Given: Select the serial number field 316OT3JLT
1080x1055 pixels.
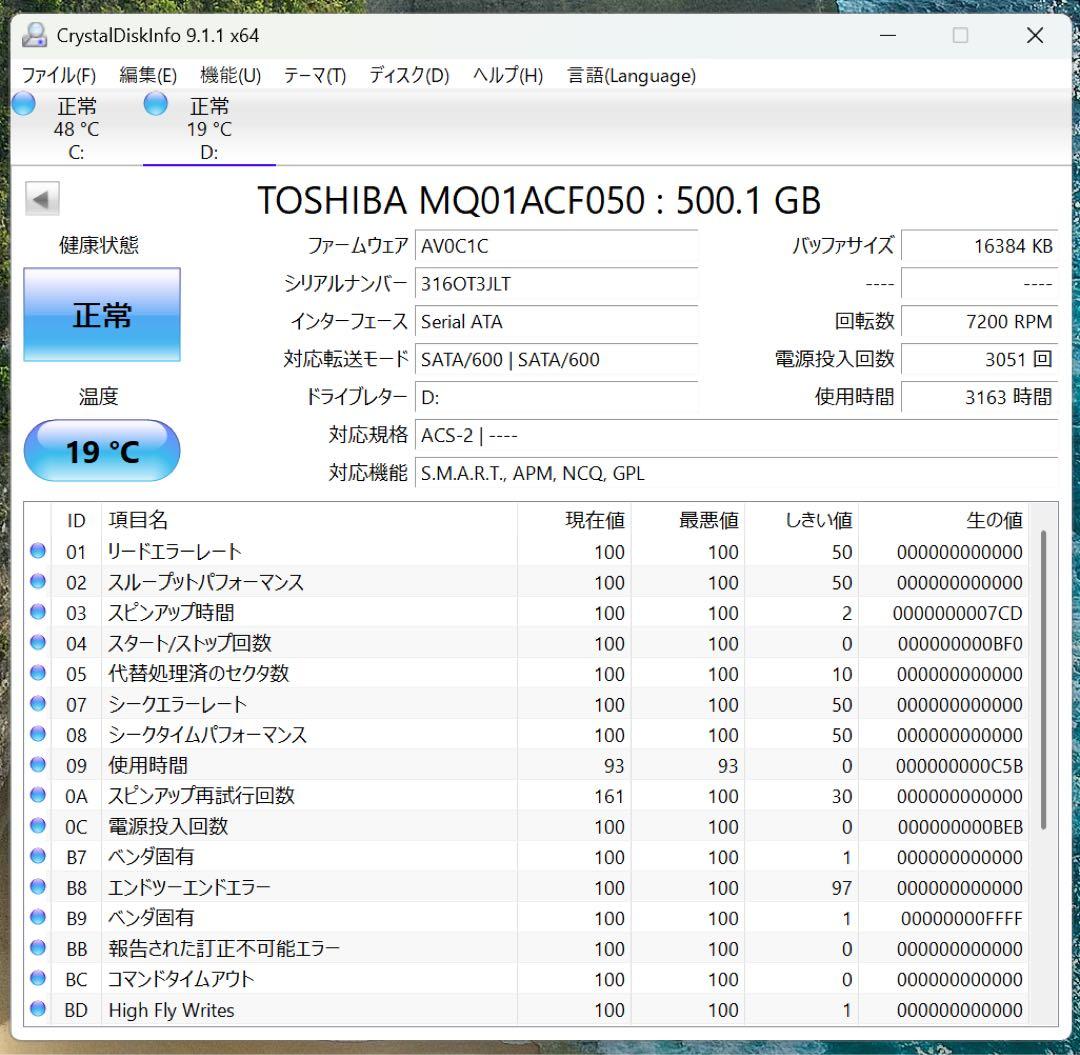Looking at the screenshot, I should 557,284.
